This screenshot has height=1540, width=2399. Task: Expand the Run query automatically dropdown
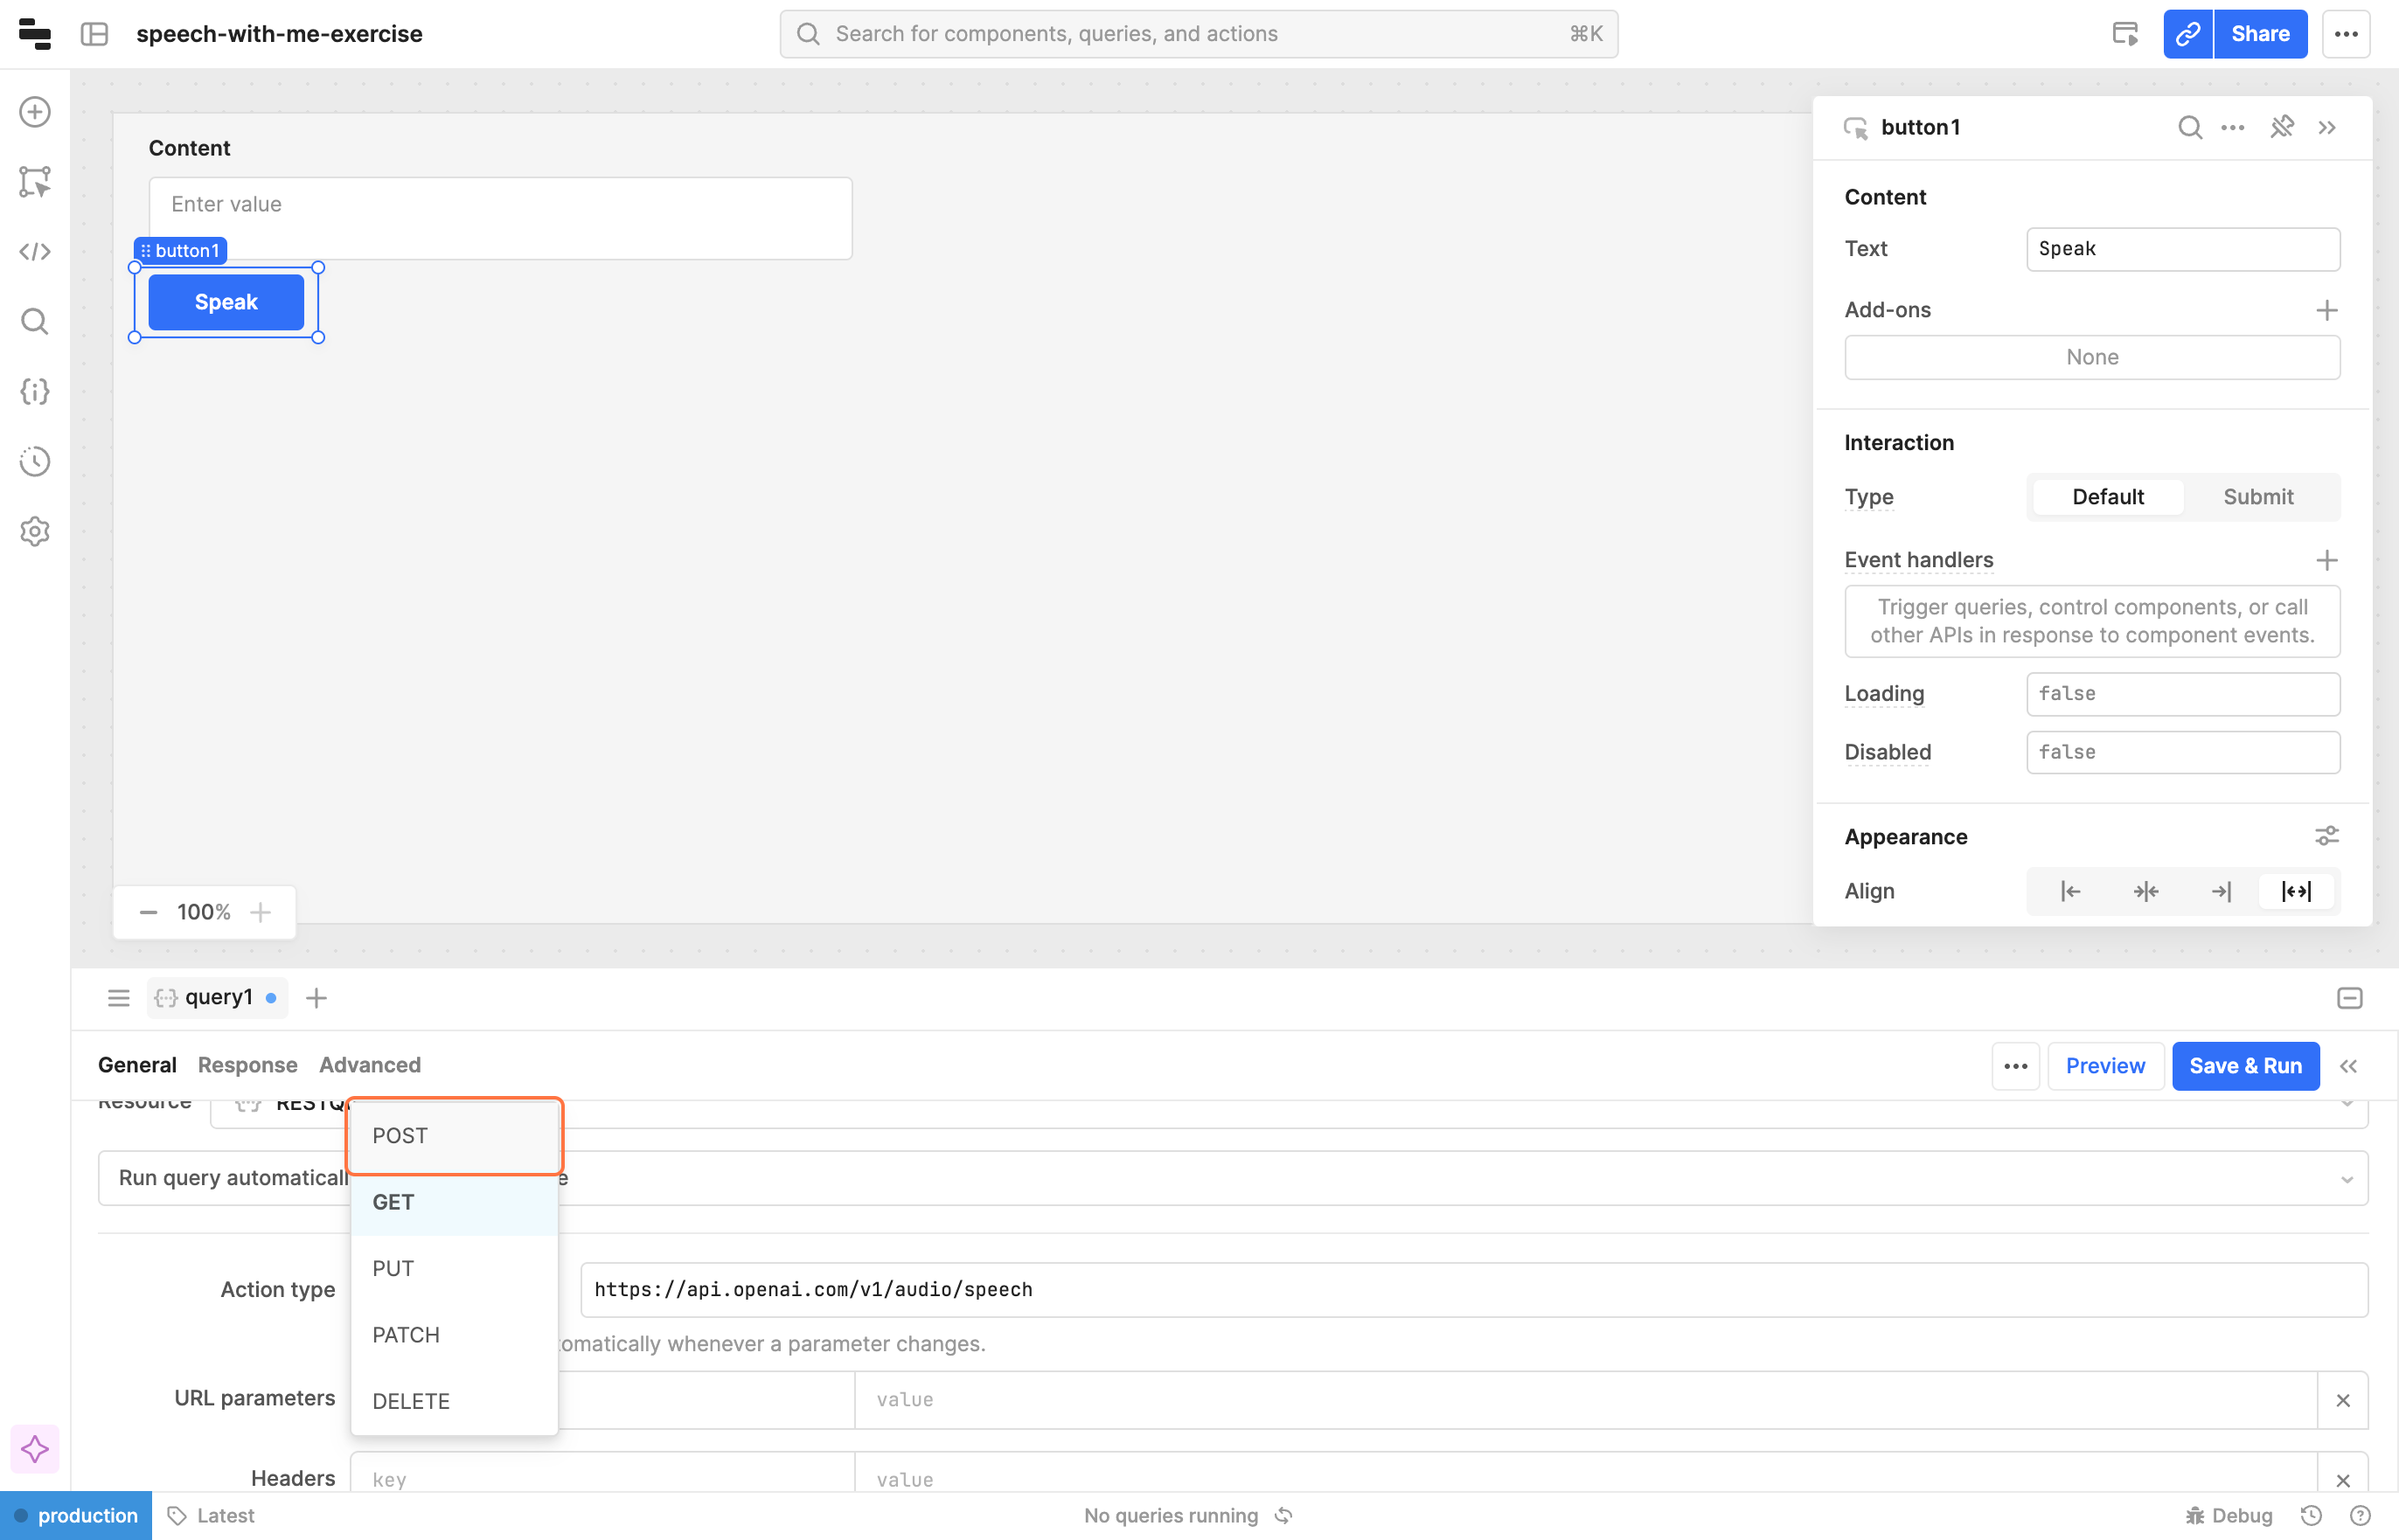click(x=2345, y=1179)
